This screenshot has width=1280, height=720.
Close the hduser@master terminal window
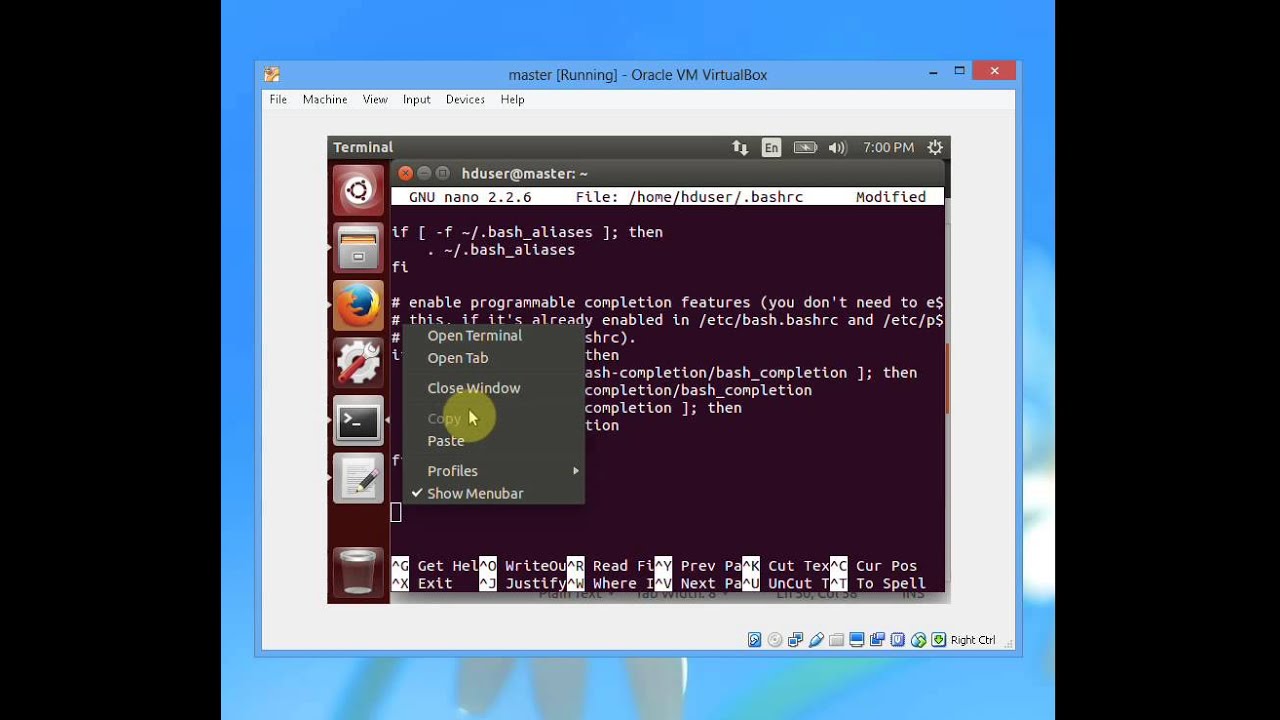click(x=406, y=173)
